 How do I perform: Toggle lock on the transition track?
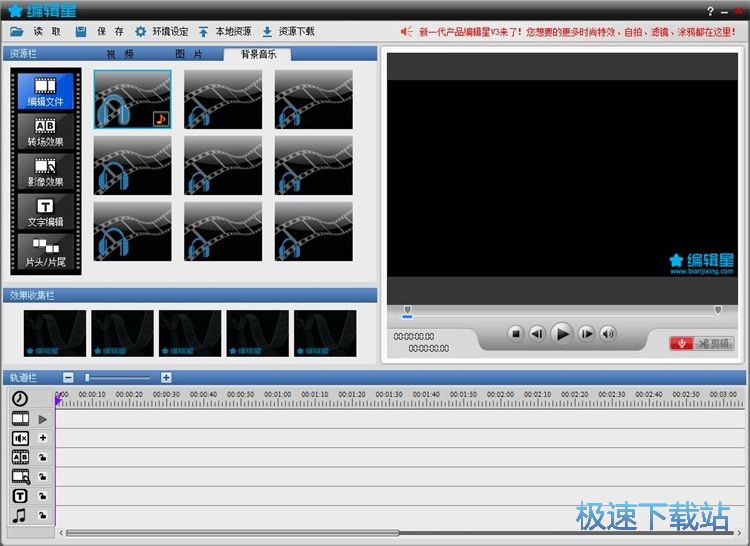[43, 458]
